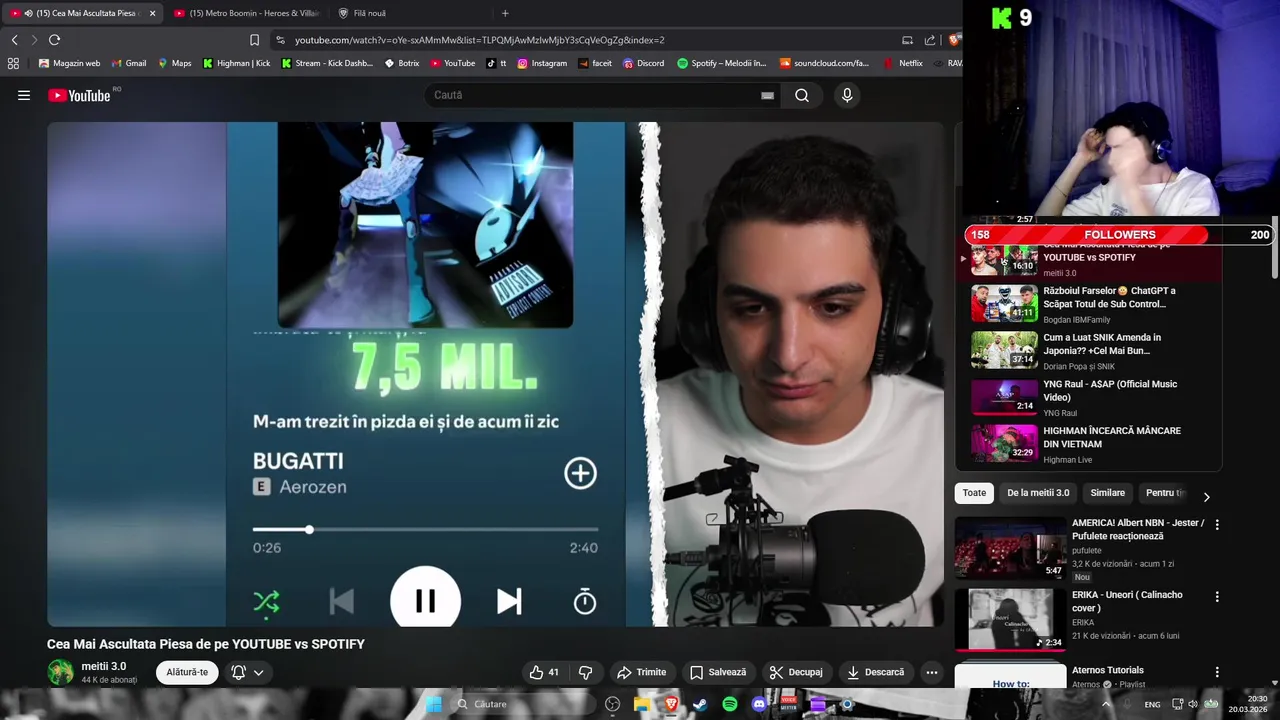Start voice search with the microphone
The width and height of the screenshot is (1280, 720).
[x=847, y=95]
